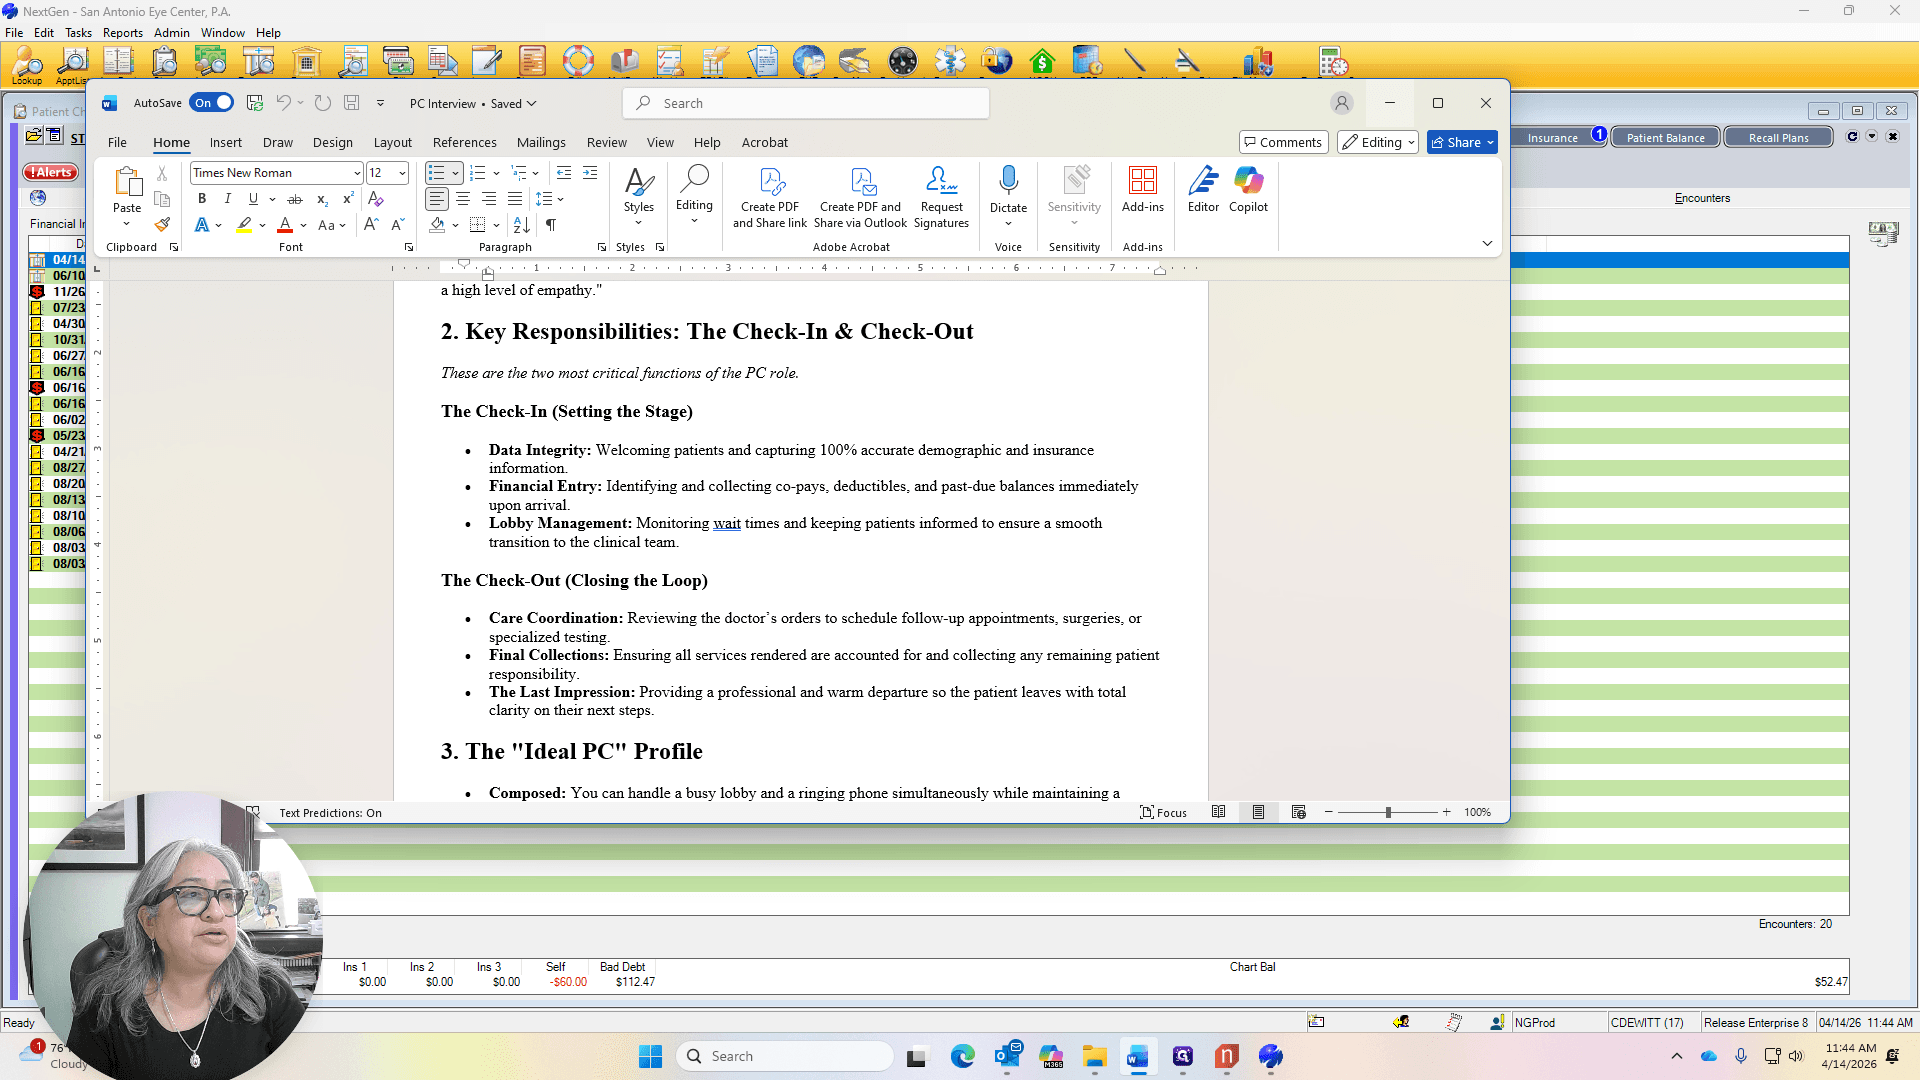Screen dimensions: 1920x1080
Task: Open Copilot in Word
Action: click(x=1248, y=190)
